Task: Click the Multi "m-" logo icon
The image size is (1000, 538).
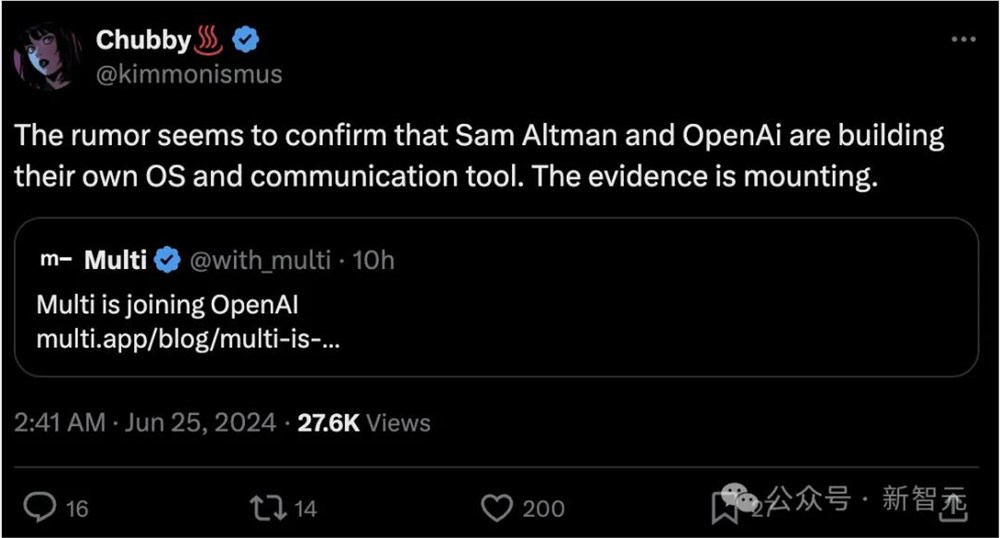Action: [x=54, y=261]
